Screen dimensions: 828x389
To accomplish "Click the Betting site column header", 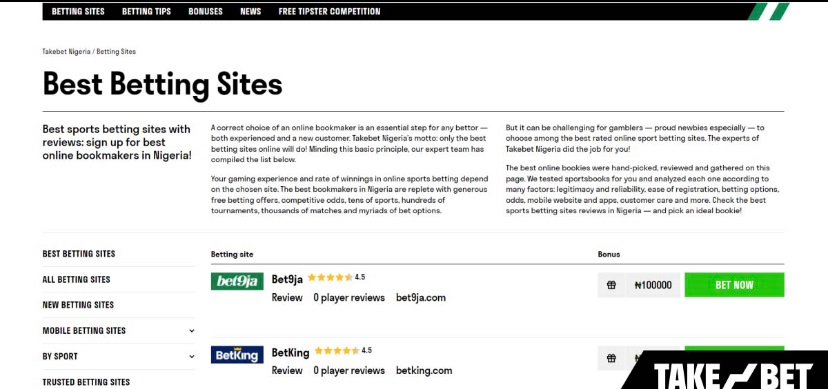I will tap(232, 254).
